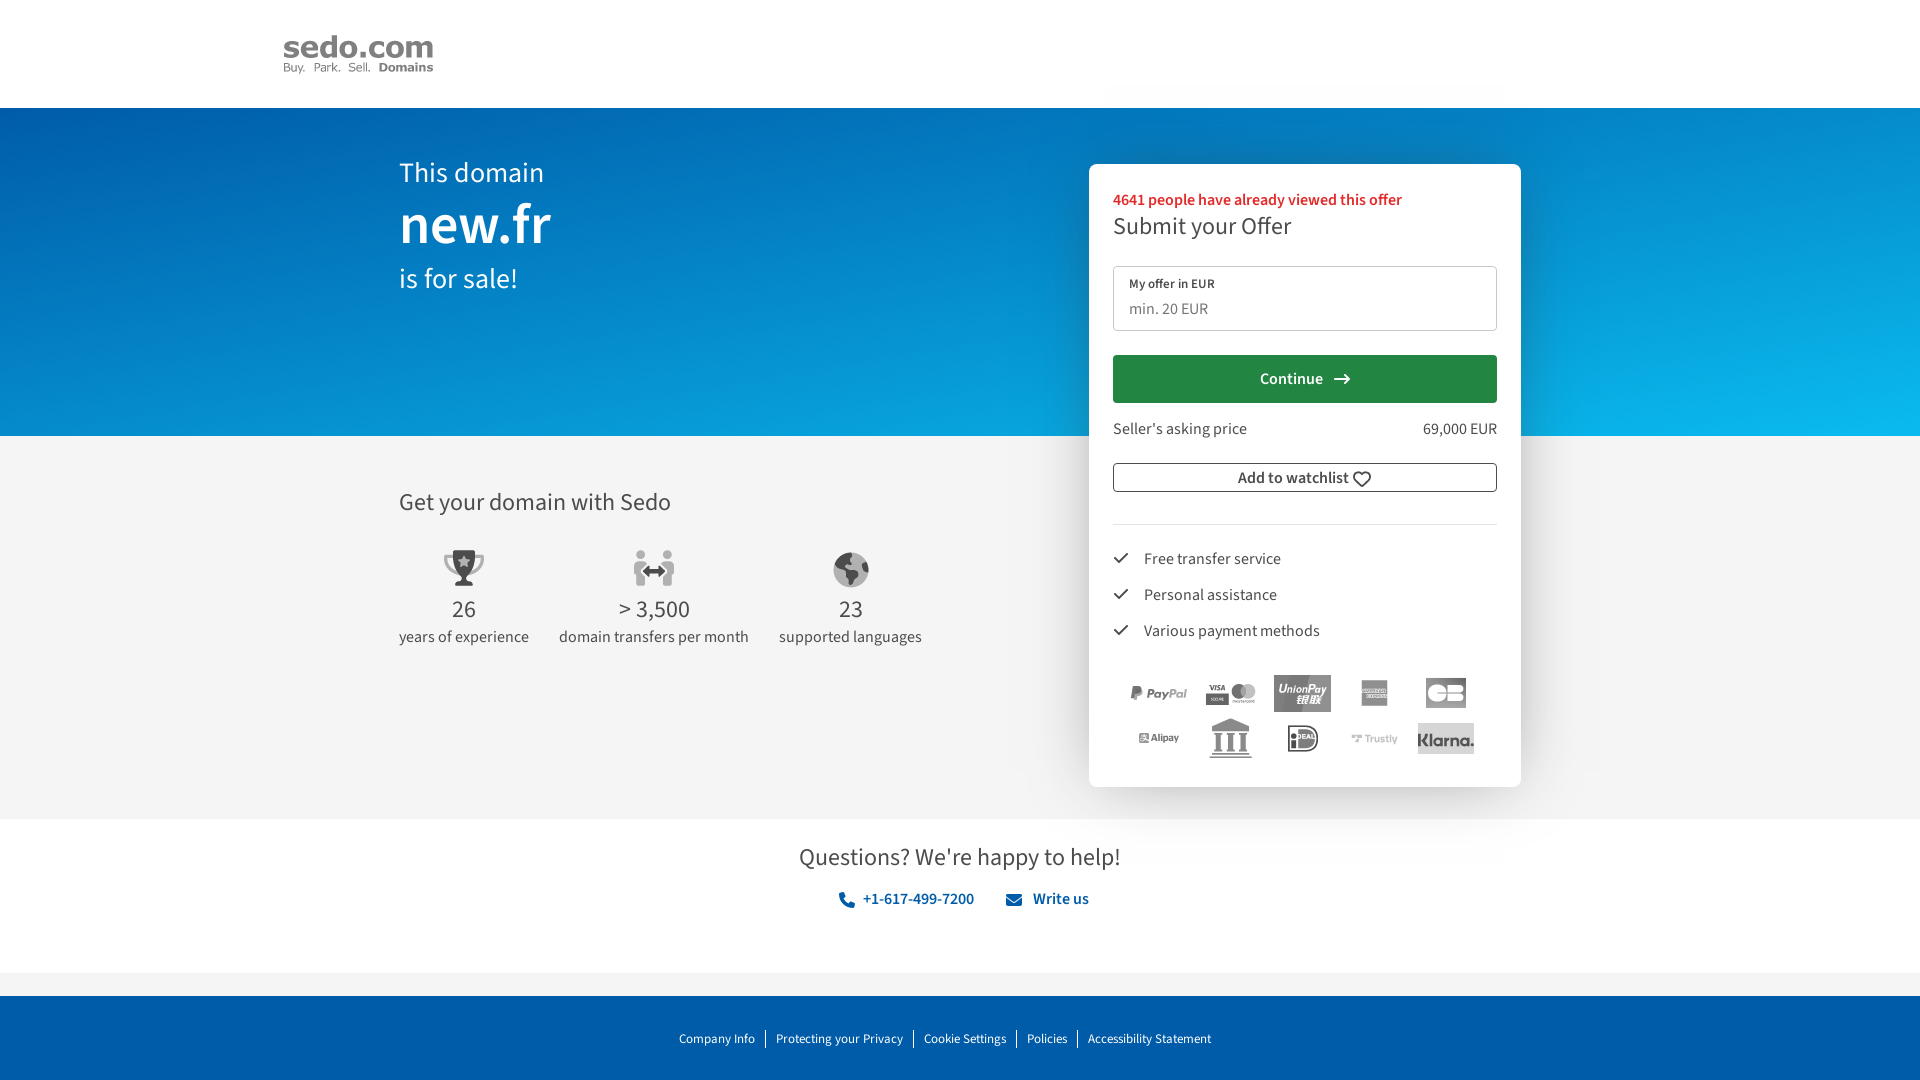
Task: Focus the My offer in EUR field
Action: (1304, 308)
